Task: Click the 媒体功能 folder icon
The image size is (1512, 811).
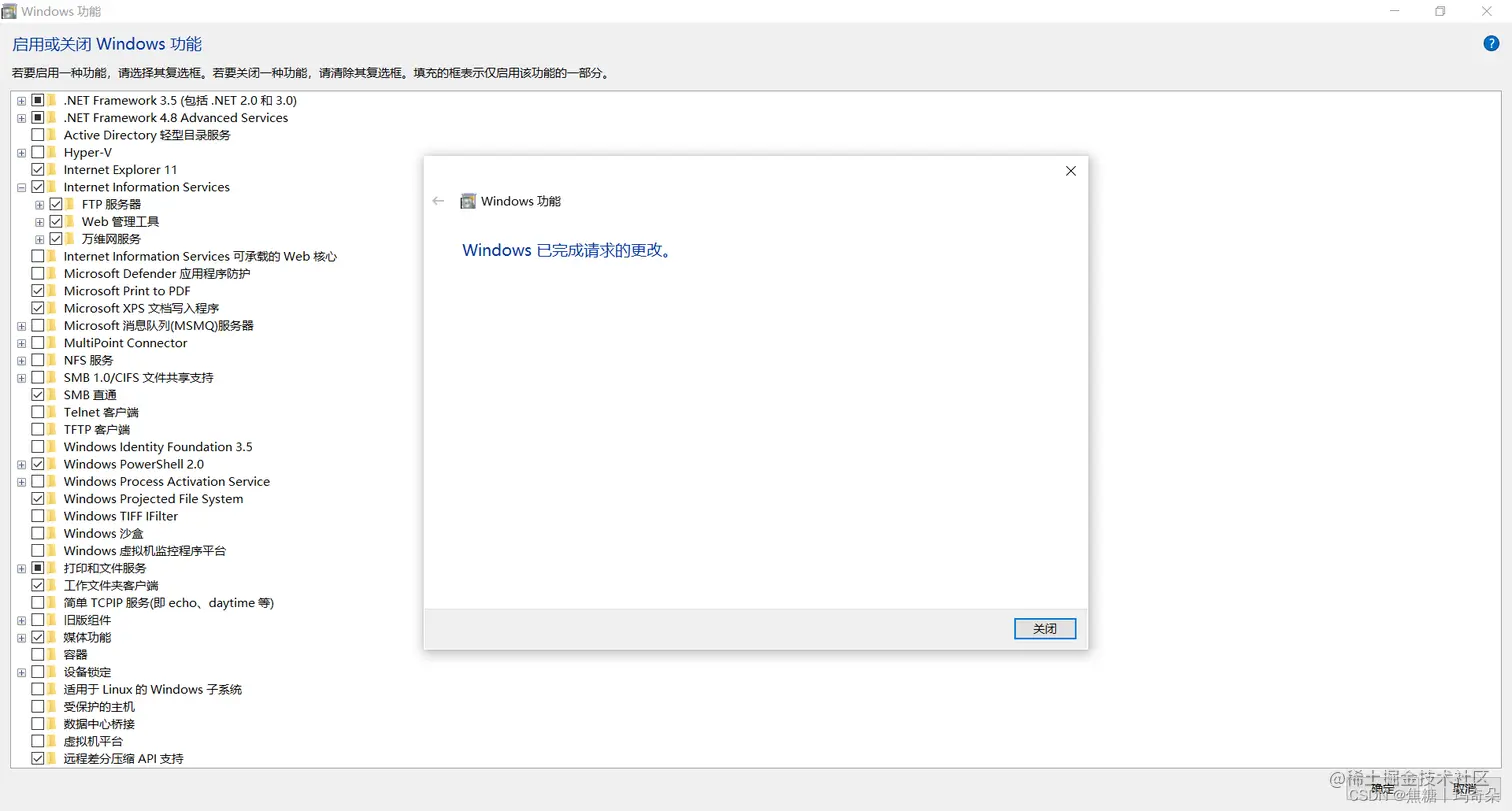Action: pos(52,637)
